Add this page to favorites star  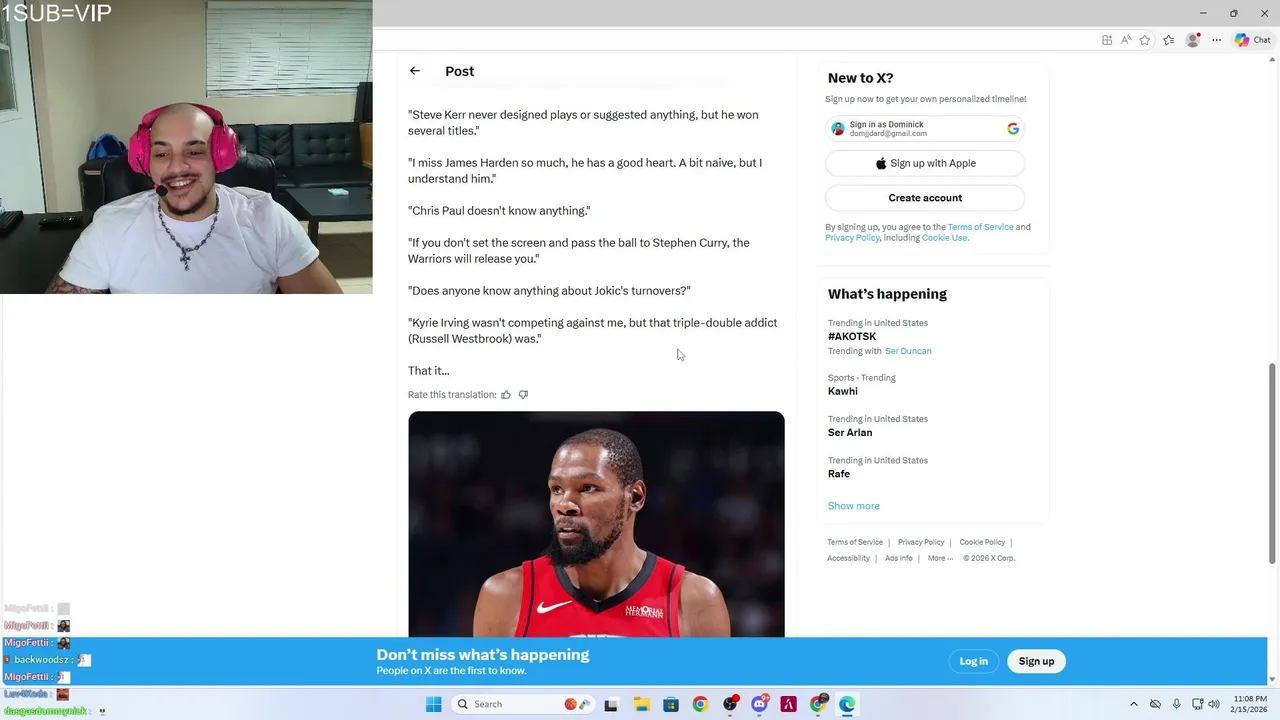(1145, 40)
